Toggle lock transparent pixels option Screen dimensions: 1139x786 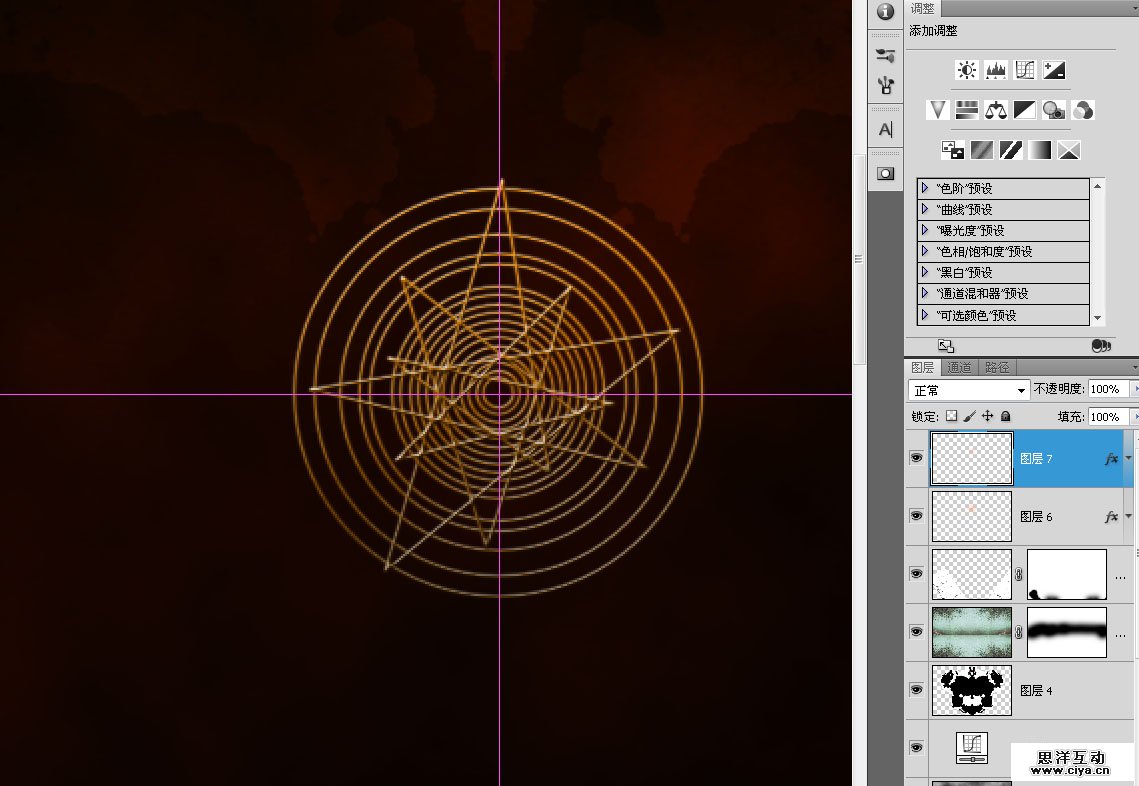tap(951, 416)
